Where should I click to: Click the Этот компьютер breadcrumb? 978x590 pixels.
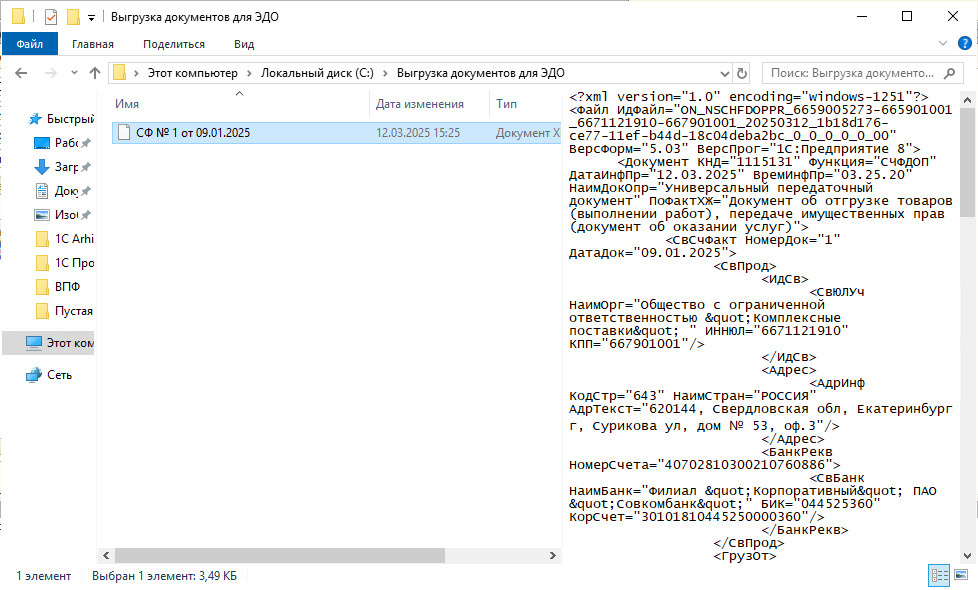coord(193,73)
